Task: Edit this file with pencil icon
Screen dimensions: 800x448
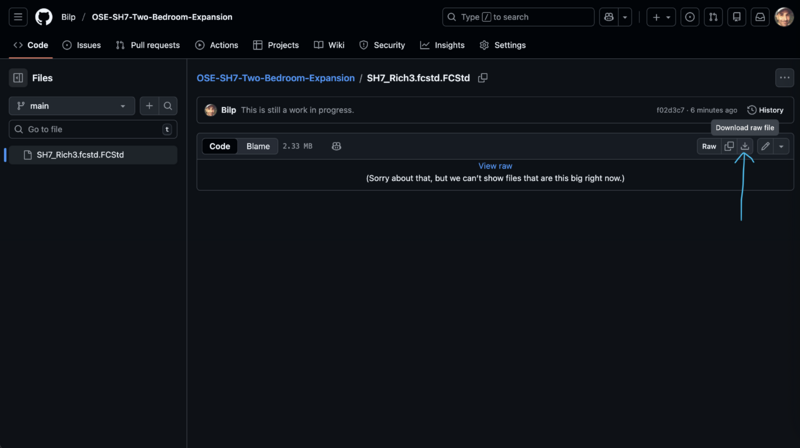Action: point(765,146)
